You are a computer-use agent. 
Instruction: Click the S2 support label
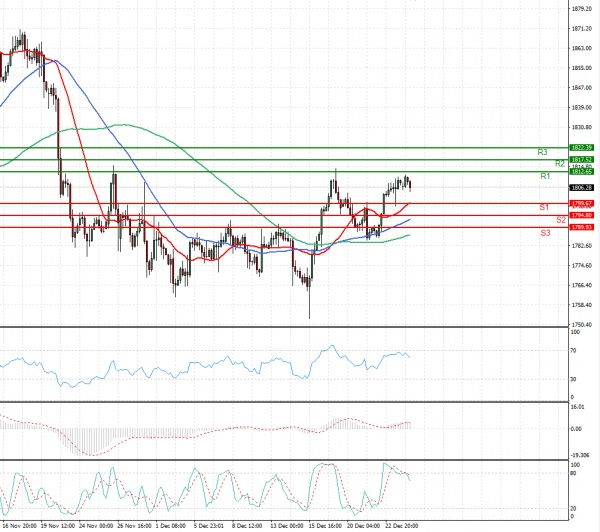(561, 220)
